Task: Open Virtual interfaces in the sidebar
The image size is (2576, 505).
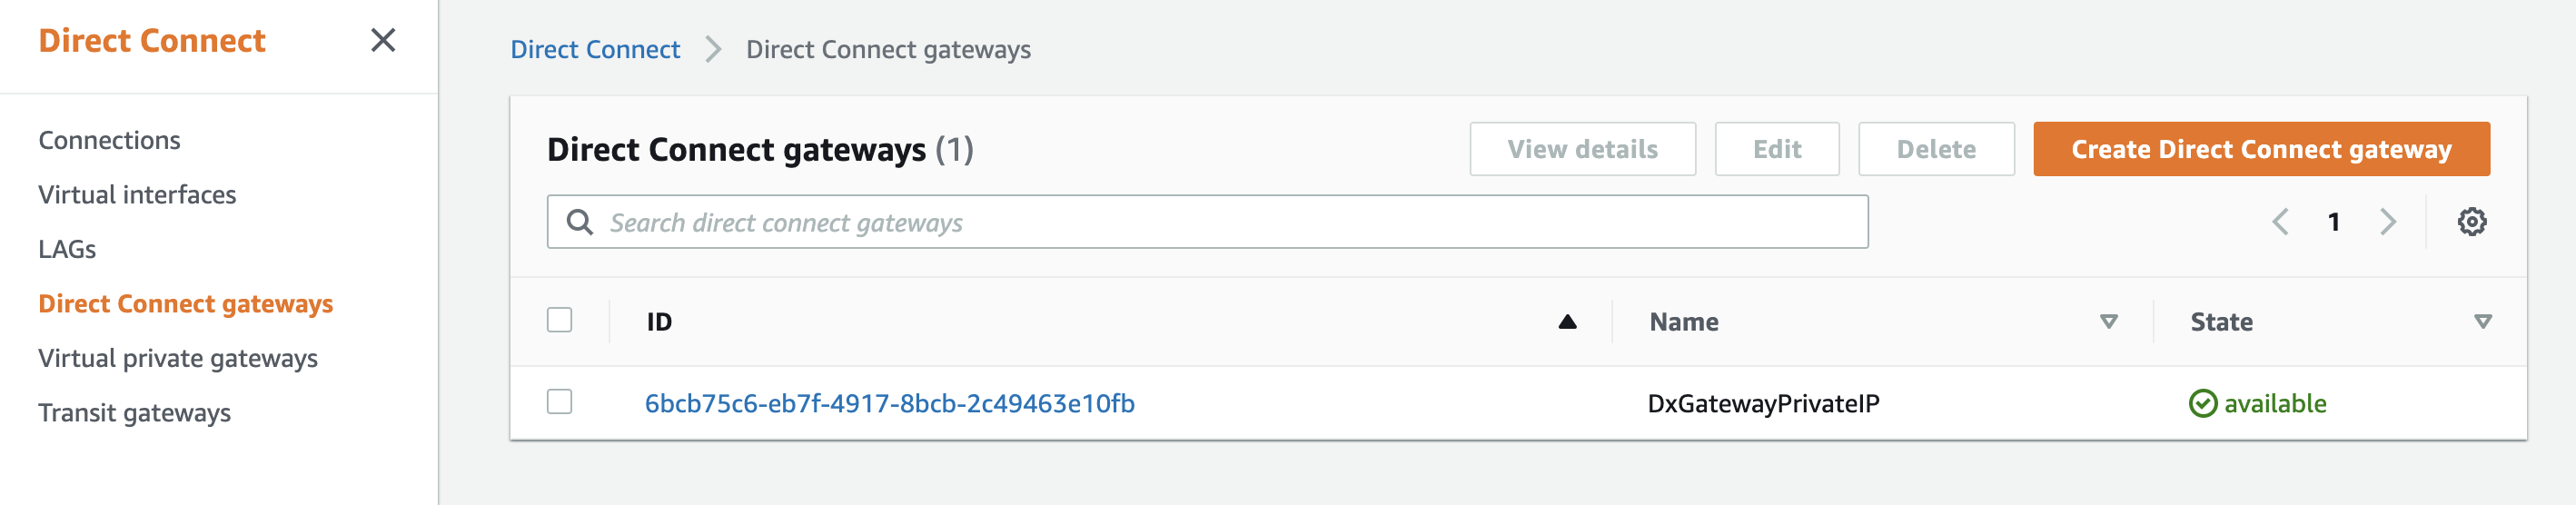Action: [138, 195]
